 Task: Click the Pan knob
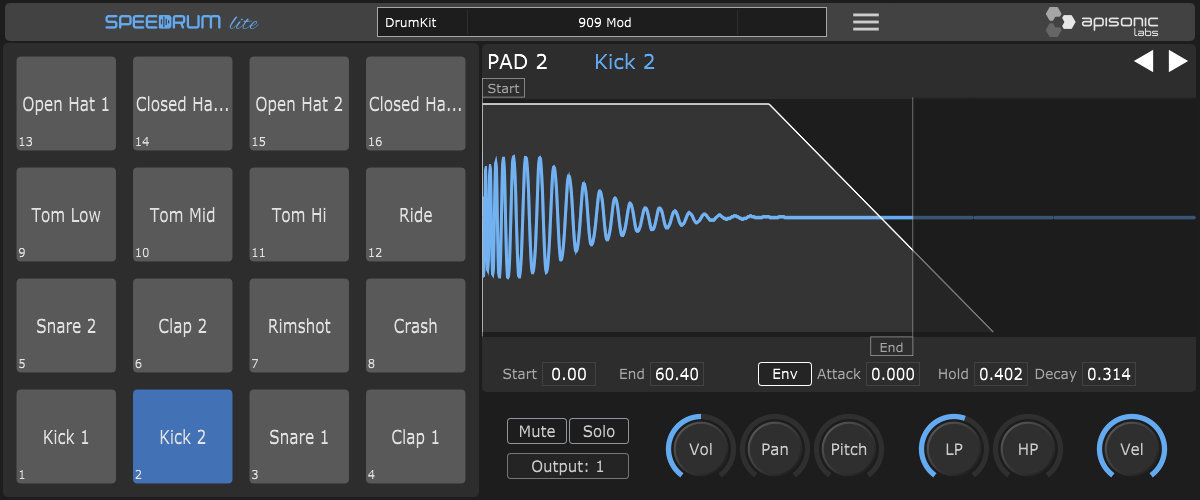[775, 449]
